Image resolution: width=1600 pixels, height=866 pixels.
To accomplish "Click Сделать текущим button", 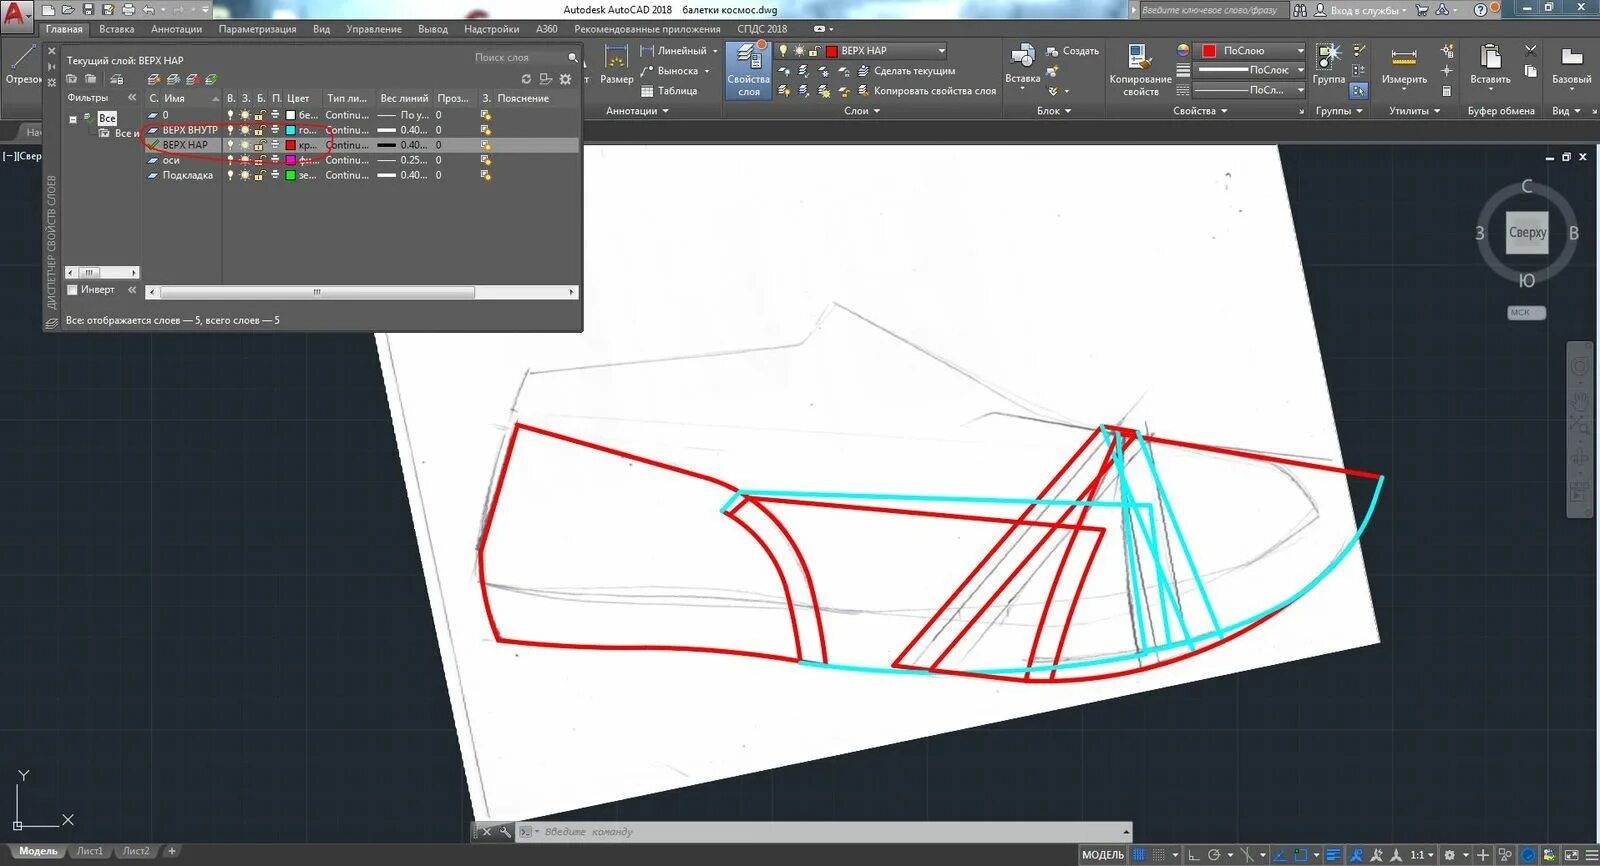I will tap(906, 71).
